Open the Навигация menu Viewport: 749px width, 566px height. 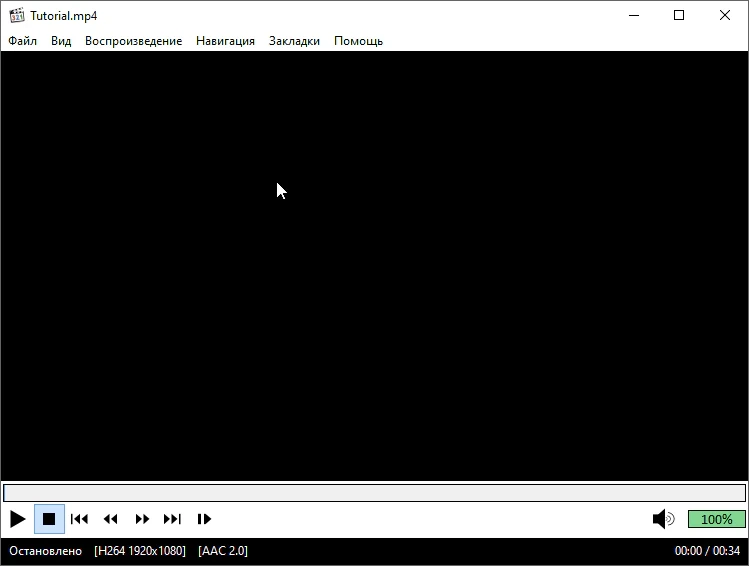point(225,41)
